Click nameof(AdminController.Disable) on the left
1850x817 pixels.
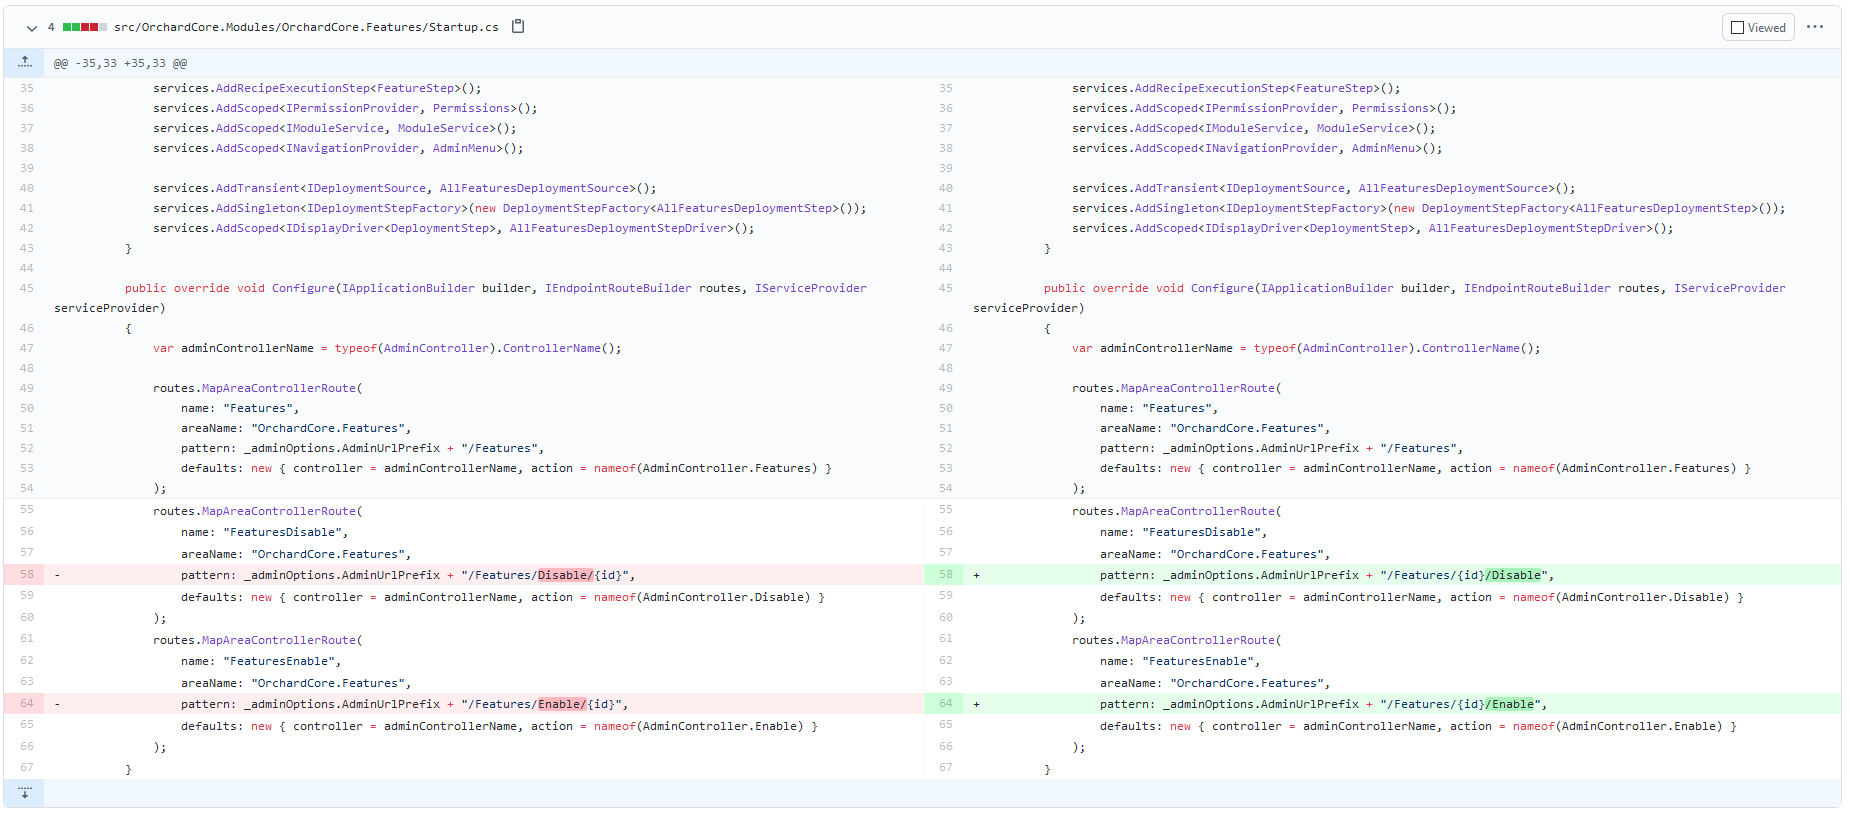702,597
